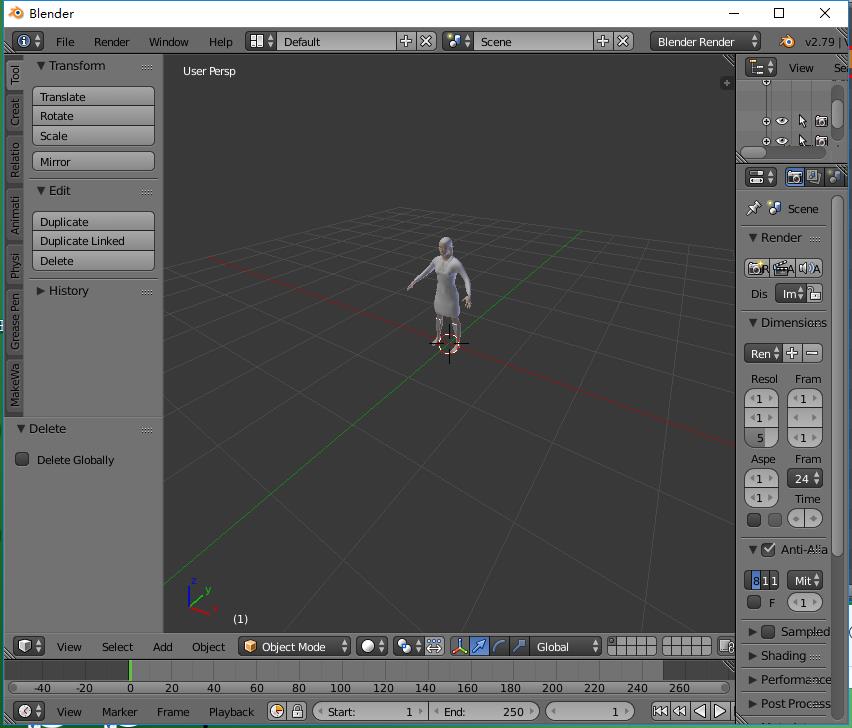Remove render preset with minus button

coord(812,353)
